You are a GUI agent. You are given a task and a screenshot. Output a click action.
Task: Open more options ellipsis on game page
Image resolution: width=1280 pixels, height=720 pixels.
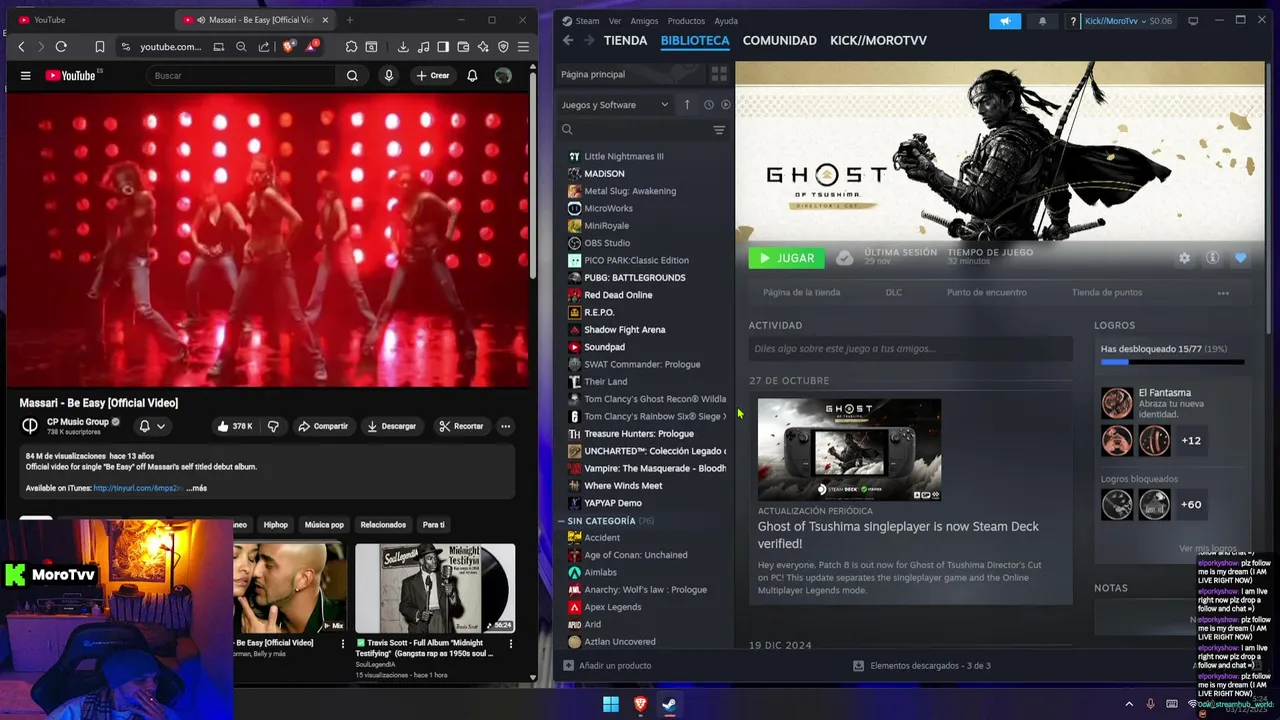point(1223,293)
